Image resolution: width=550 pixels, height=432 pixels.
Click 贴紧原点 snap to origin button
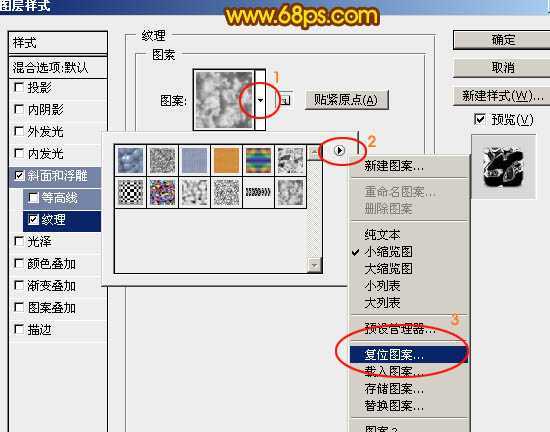(x=347, y=100)
